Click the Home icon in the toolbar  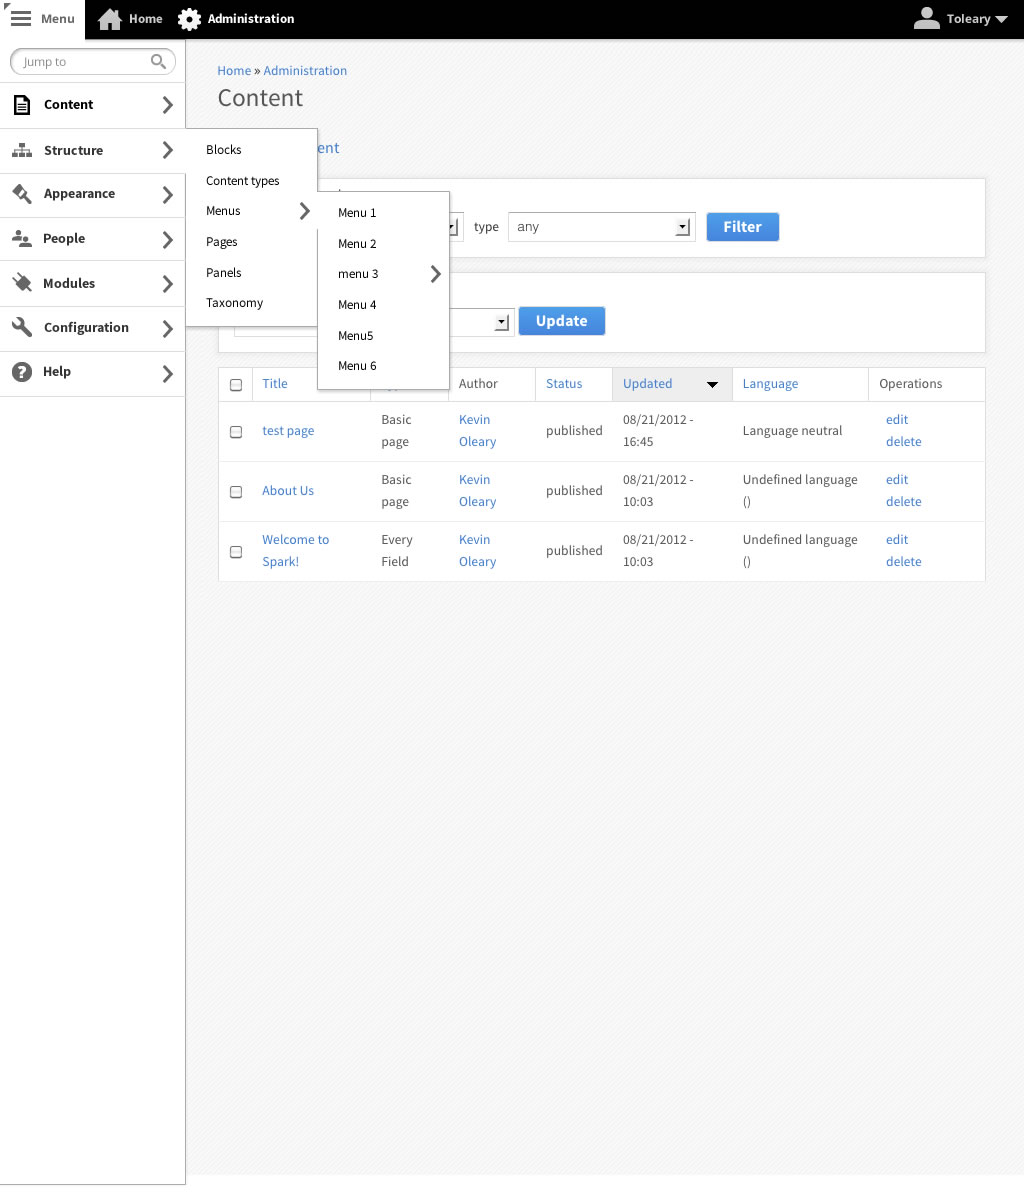pos(110,18)
